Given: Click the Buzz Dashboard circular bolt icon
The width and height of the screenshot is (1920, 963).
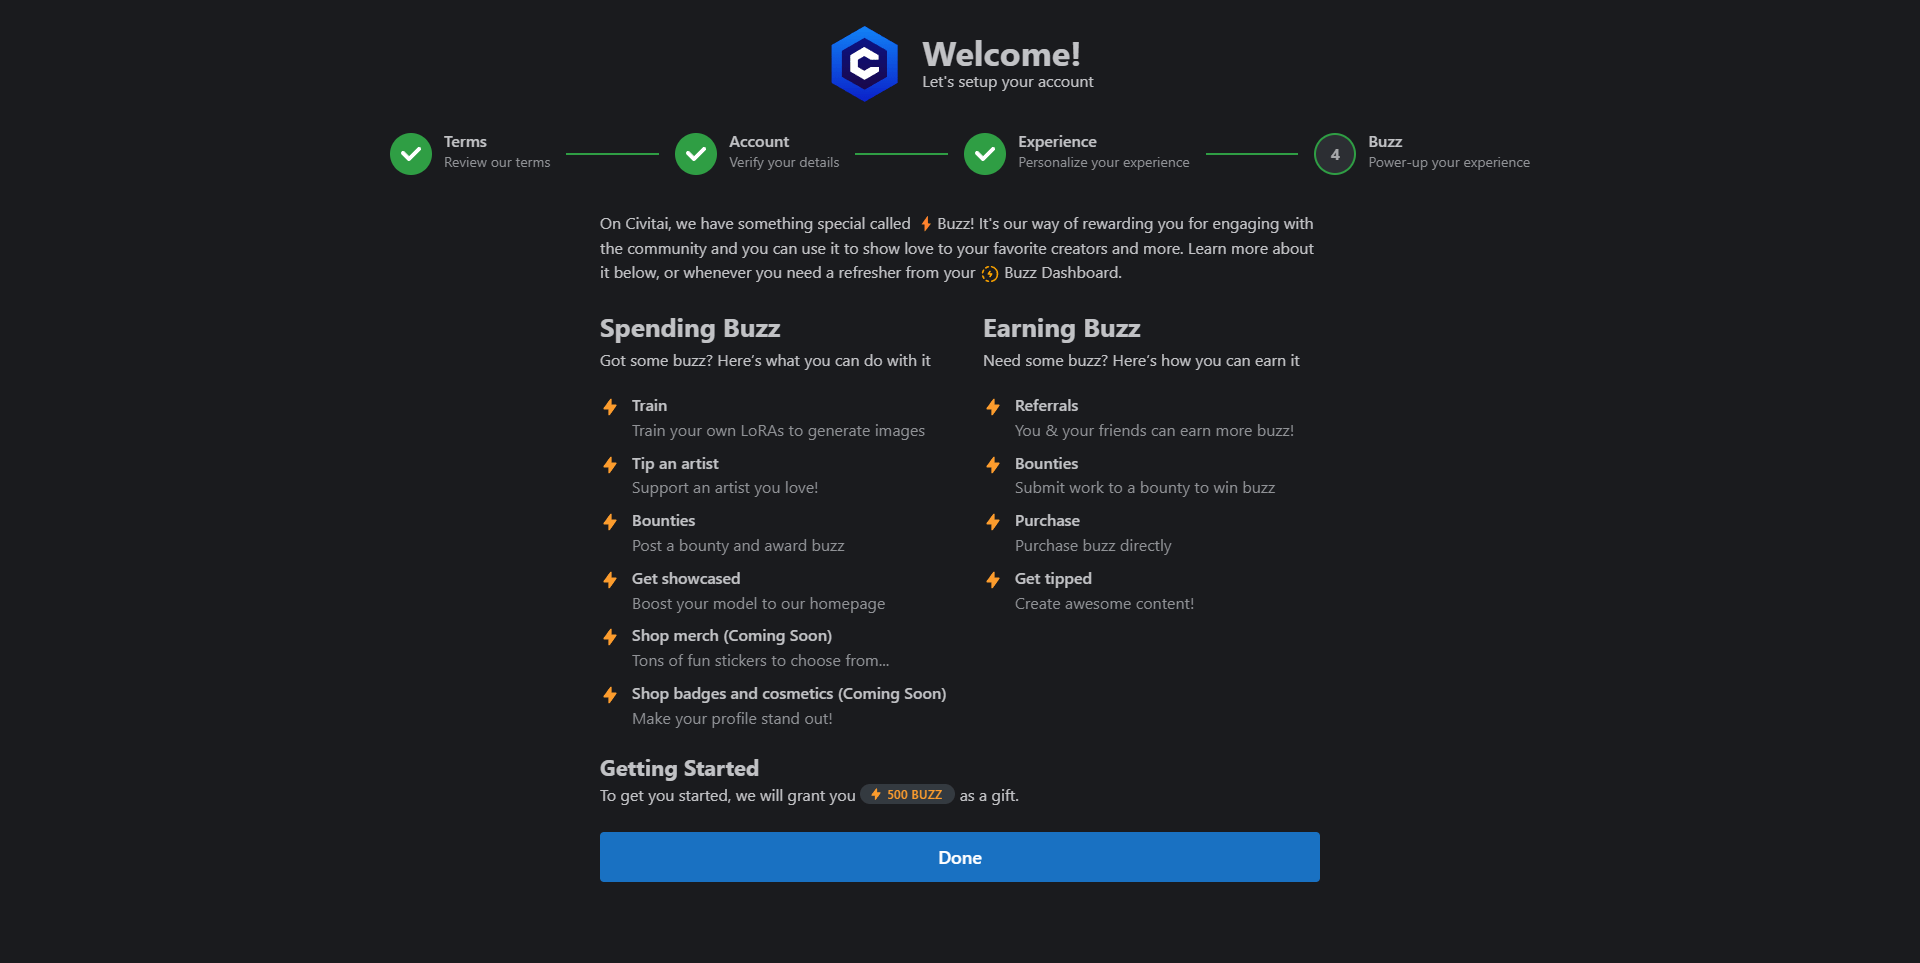Looking at the screenshot, I should point(990,274).
